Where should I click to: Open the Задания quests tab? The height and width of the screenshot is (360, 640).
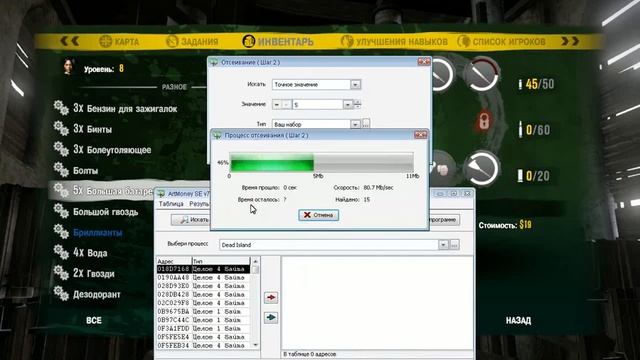coord(192,41)
